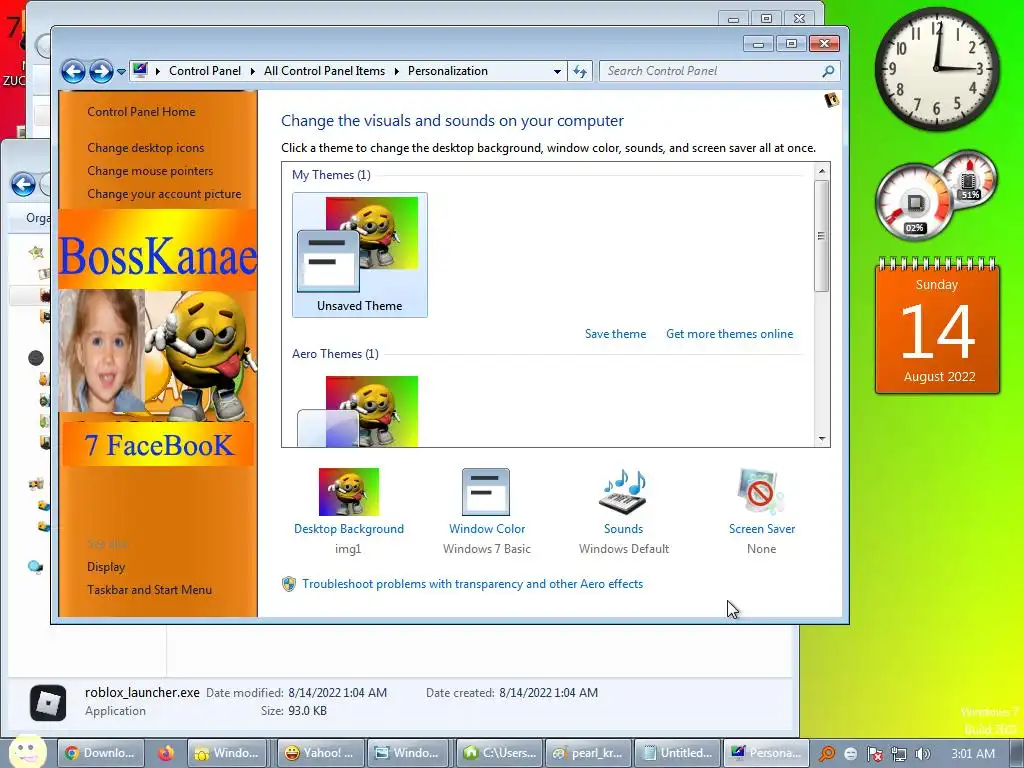Open Change your account picture link
Screen dimensions: 1024x768
pyautogui.click(x=164, y=194)
